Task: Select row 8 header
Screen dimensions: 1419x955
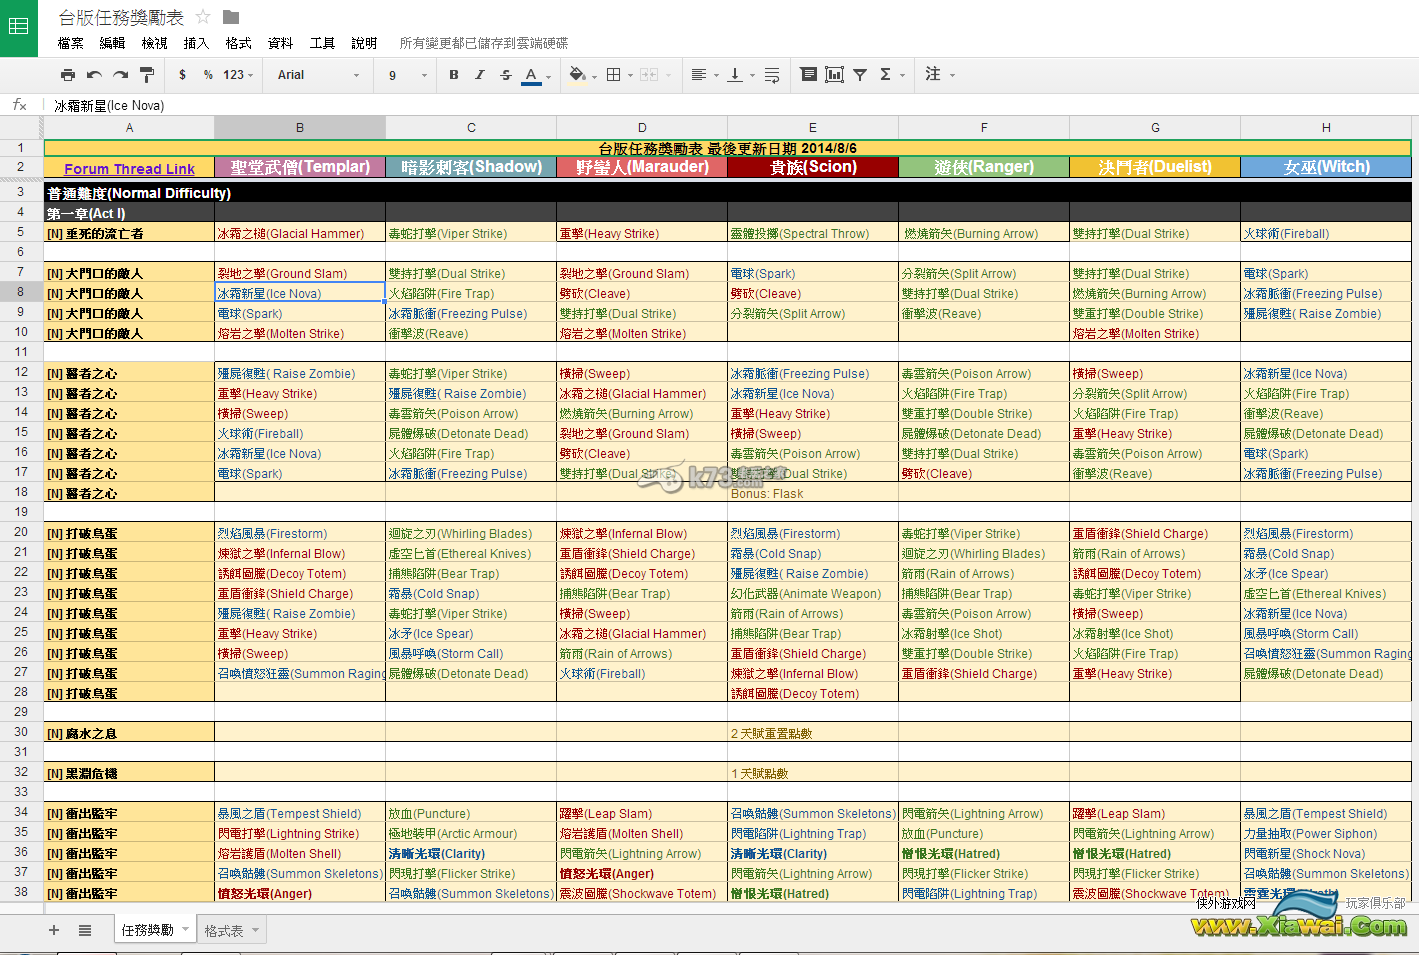Action: click(x=21, y=292)
